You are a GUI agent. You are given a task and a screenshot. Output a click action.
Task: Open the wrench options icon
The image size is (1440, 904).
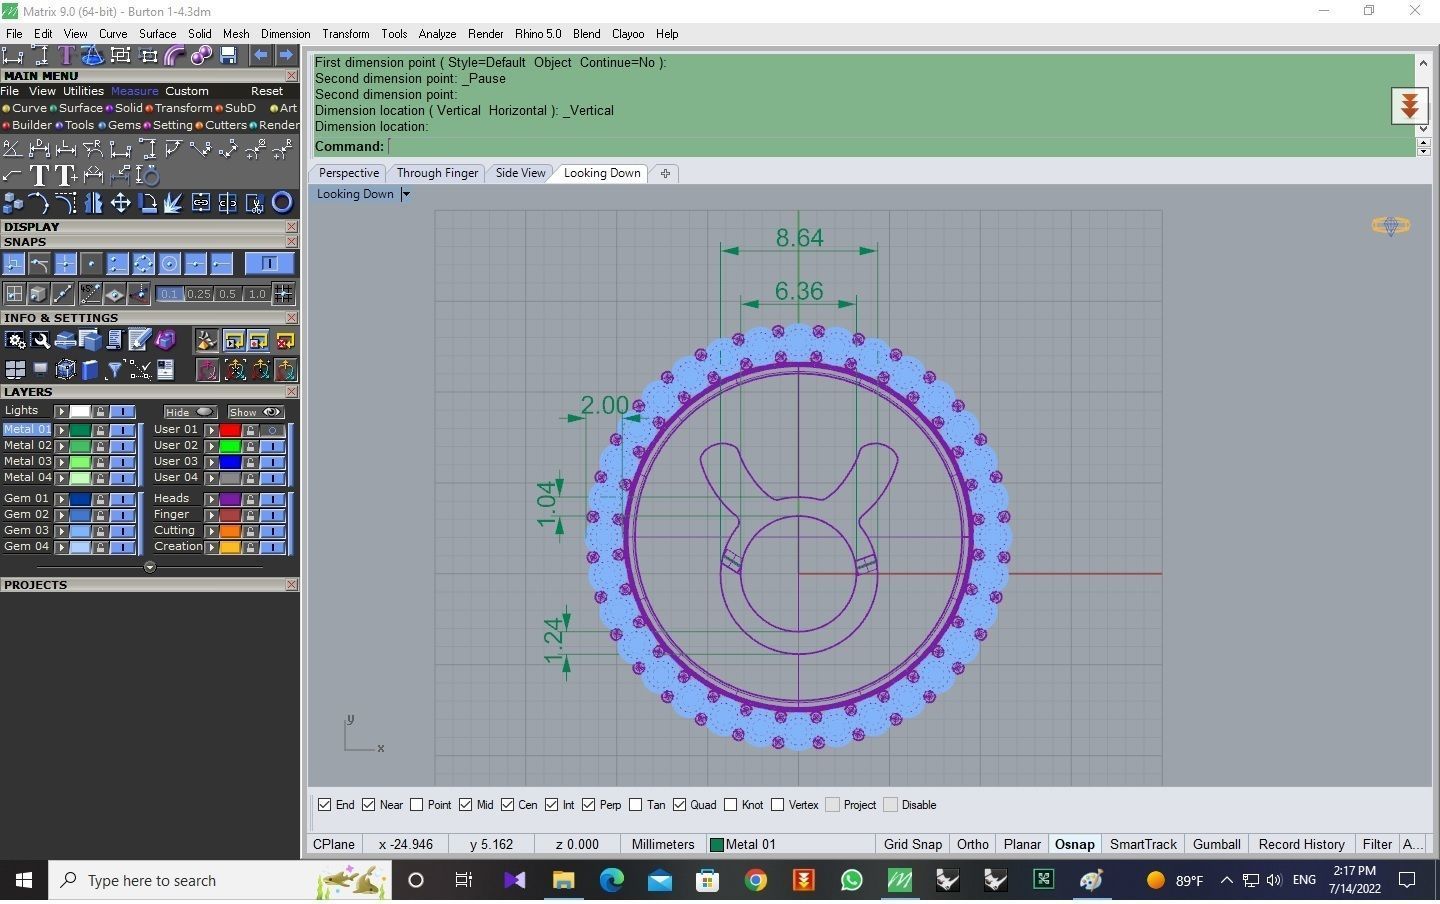pyautogui.click(x=40, y=340)
